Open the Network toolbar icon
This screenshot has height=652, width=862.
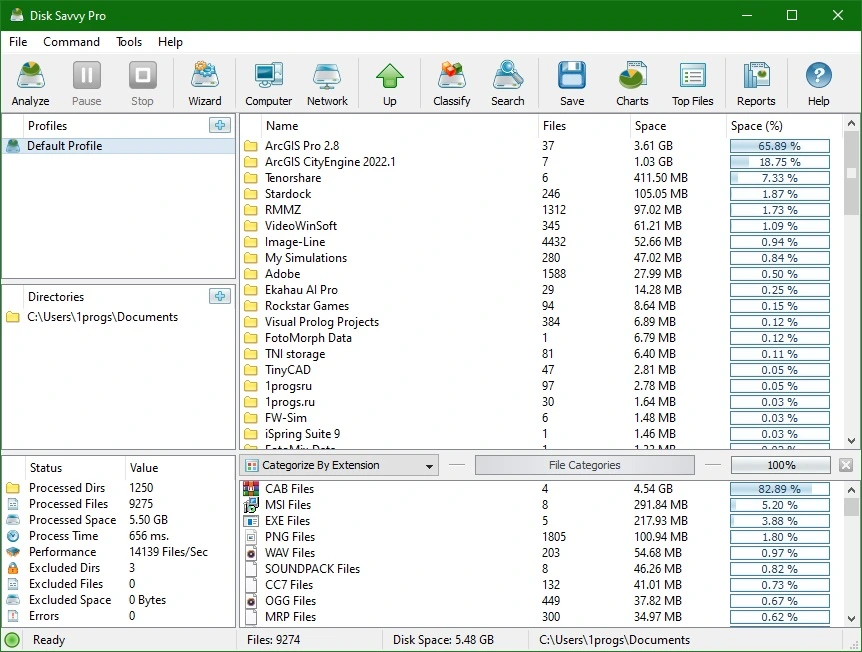(327, 84)
